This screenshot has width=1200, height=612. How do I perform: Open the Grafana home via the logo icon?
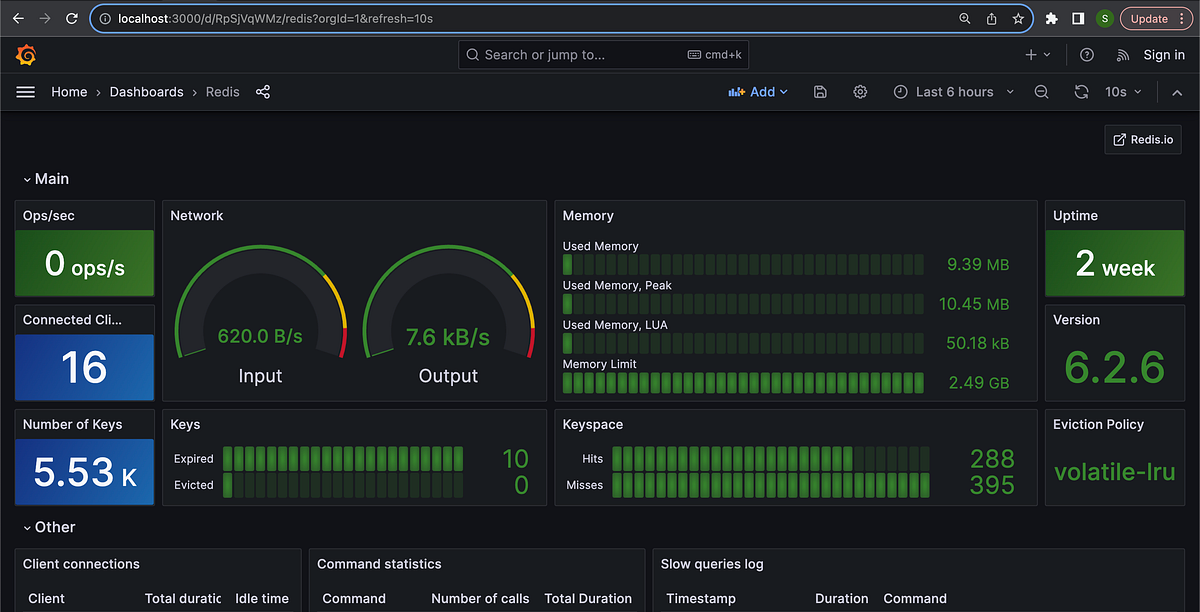coord(25,54)
